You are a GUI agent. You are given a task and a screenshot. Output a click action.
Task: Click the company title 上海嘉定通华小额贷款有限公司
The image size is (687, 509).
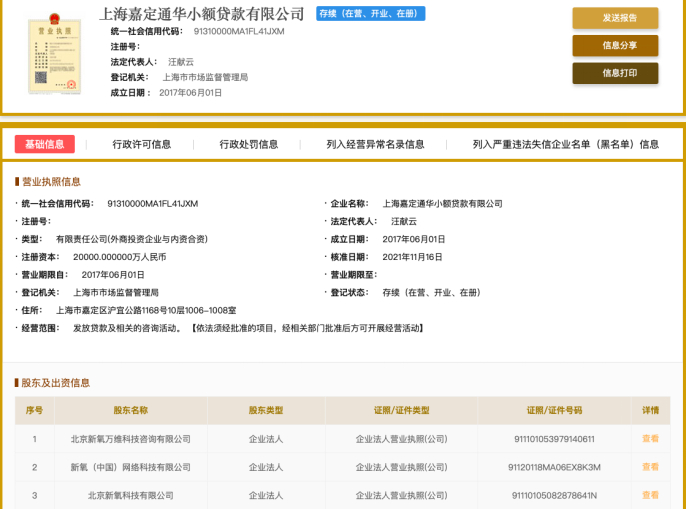tap(201, 14)
